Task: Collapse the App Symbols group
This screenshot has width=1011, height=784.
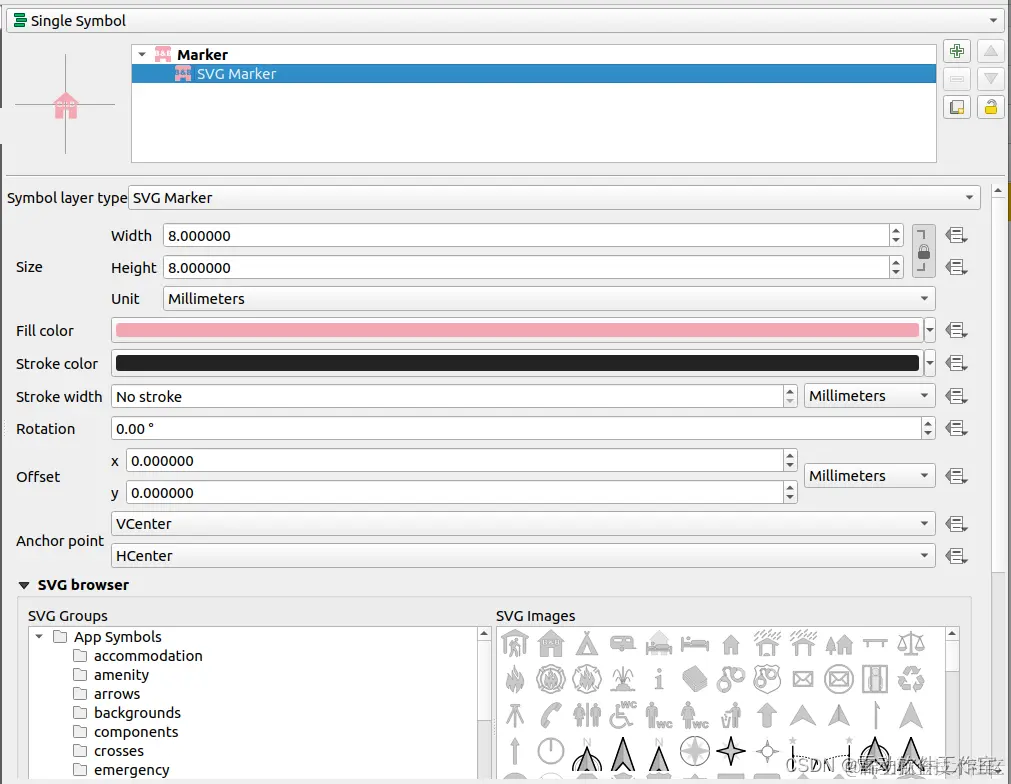Action: coord(39,637)
